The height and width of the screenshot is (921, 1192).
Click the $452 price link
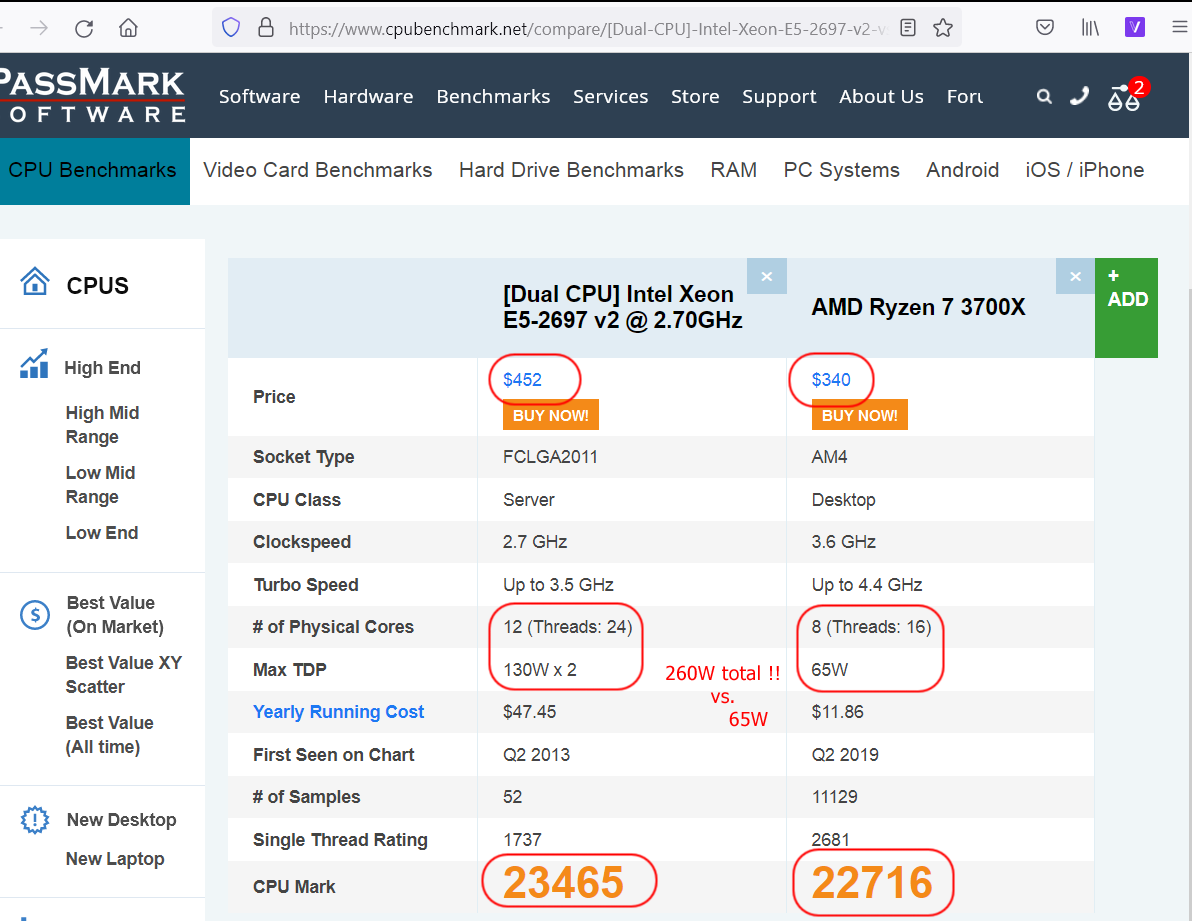coord(522,380)
